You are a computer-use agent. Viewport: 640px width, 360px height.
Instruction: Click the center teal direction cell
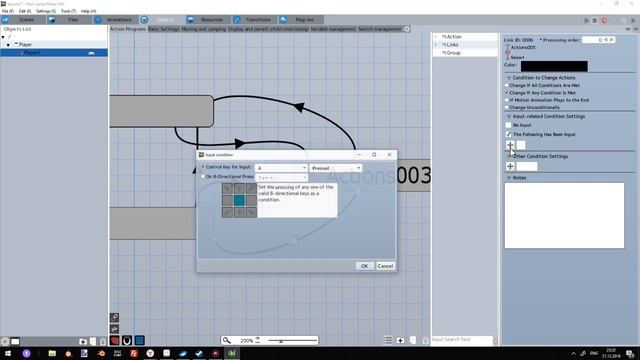[x=239, y=200]
